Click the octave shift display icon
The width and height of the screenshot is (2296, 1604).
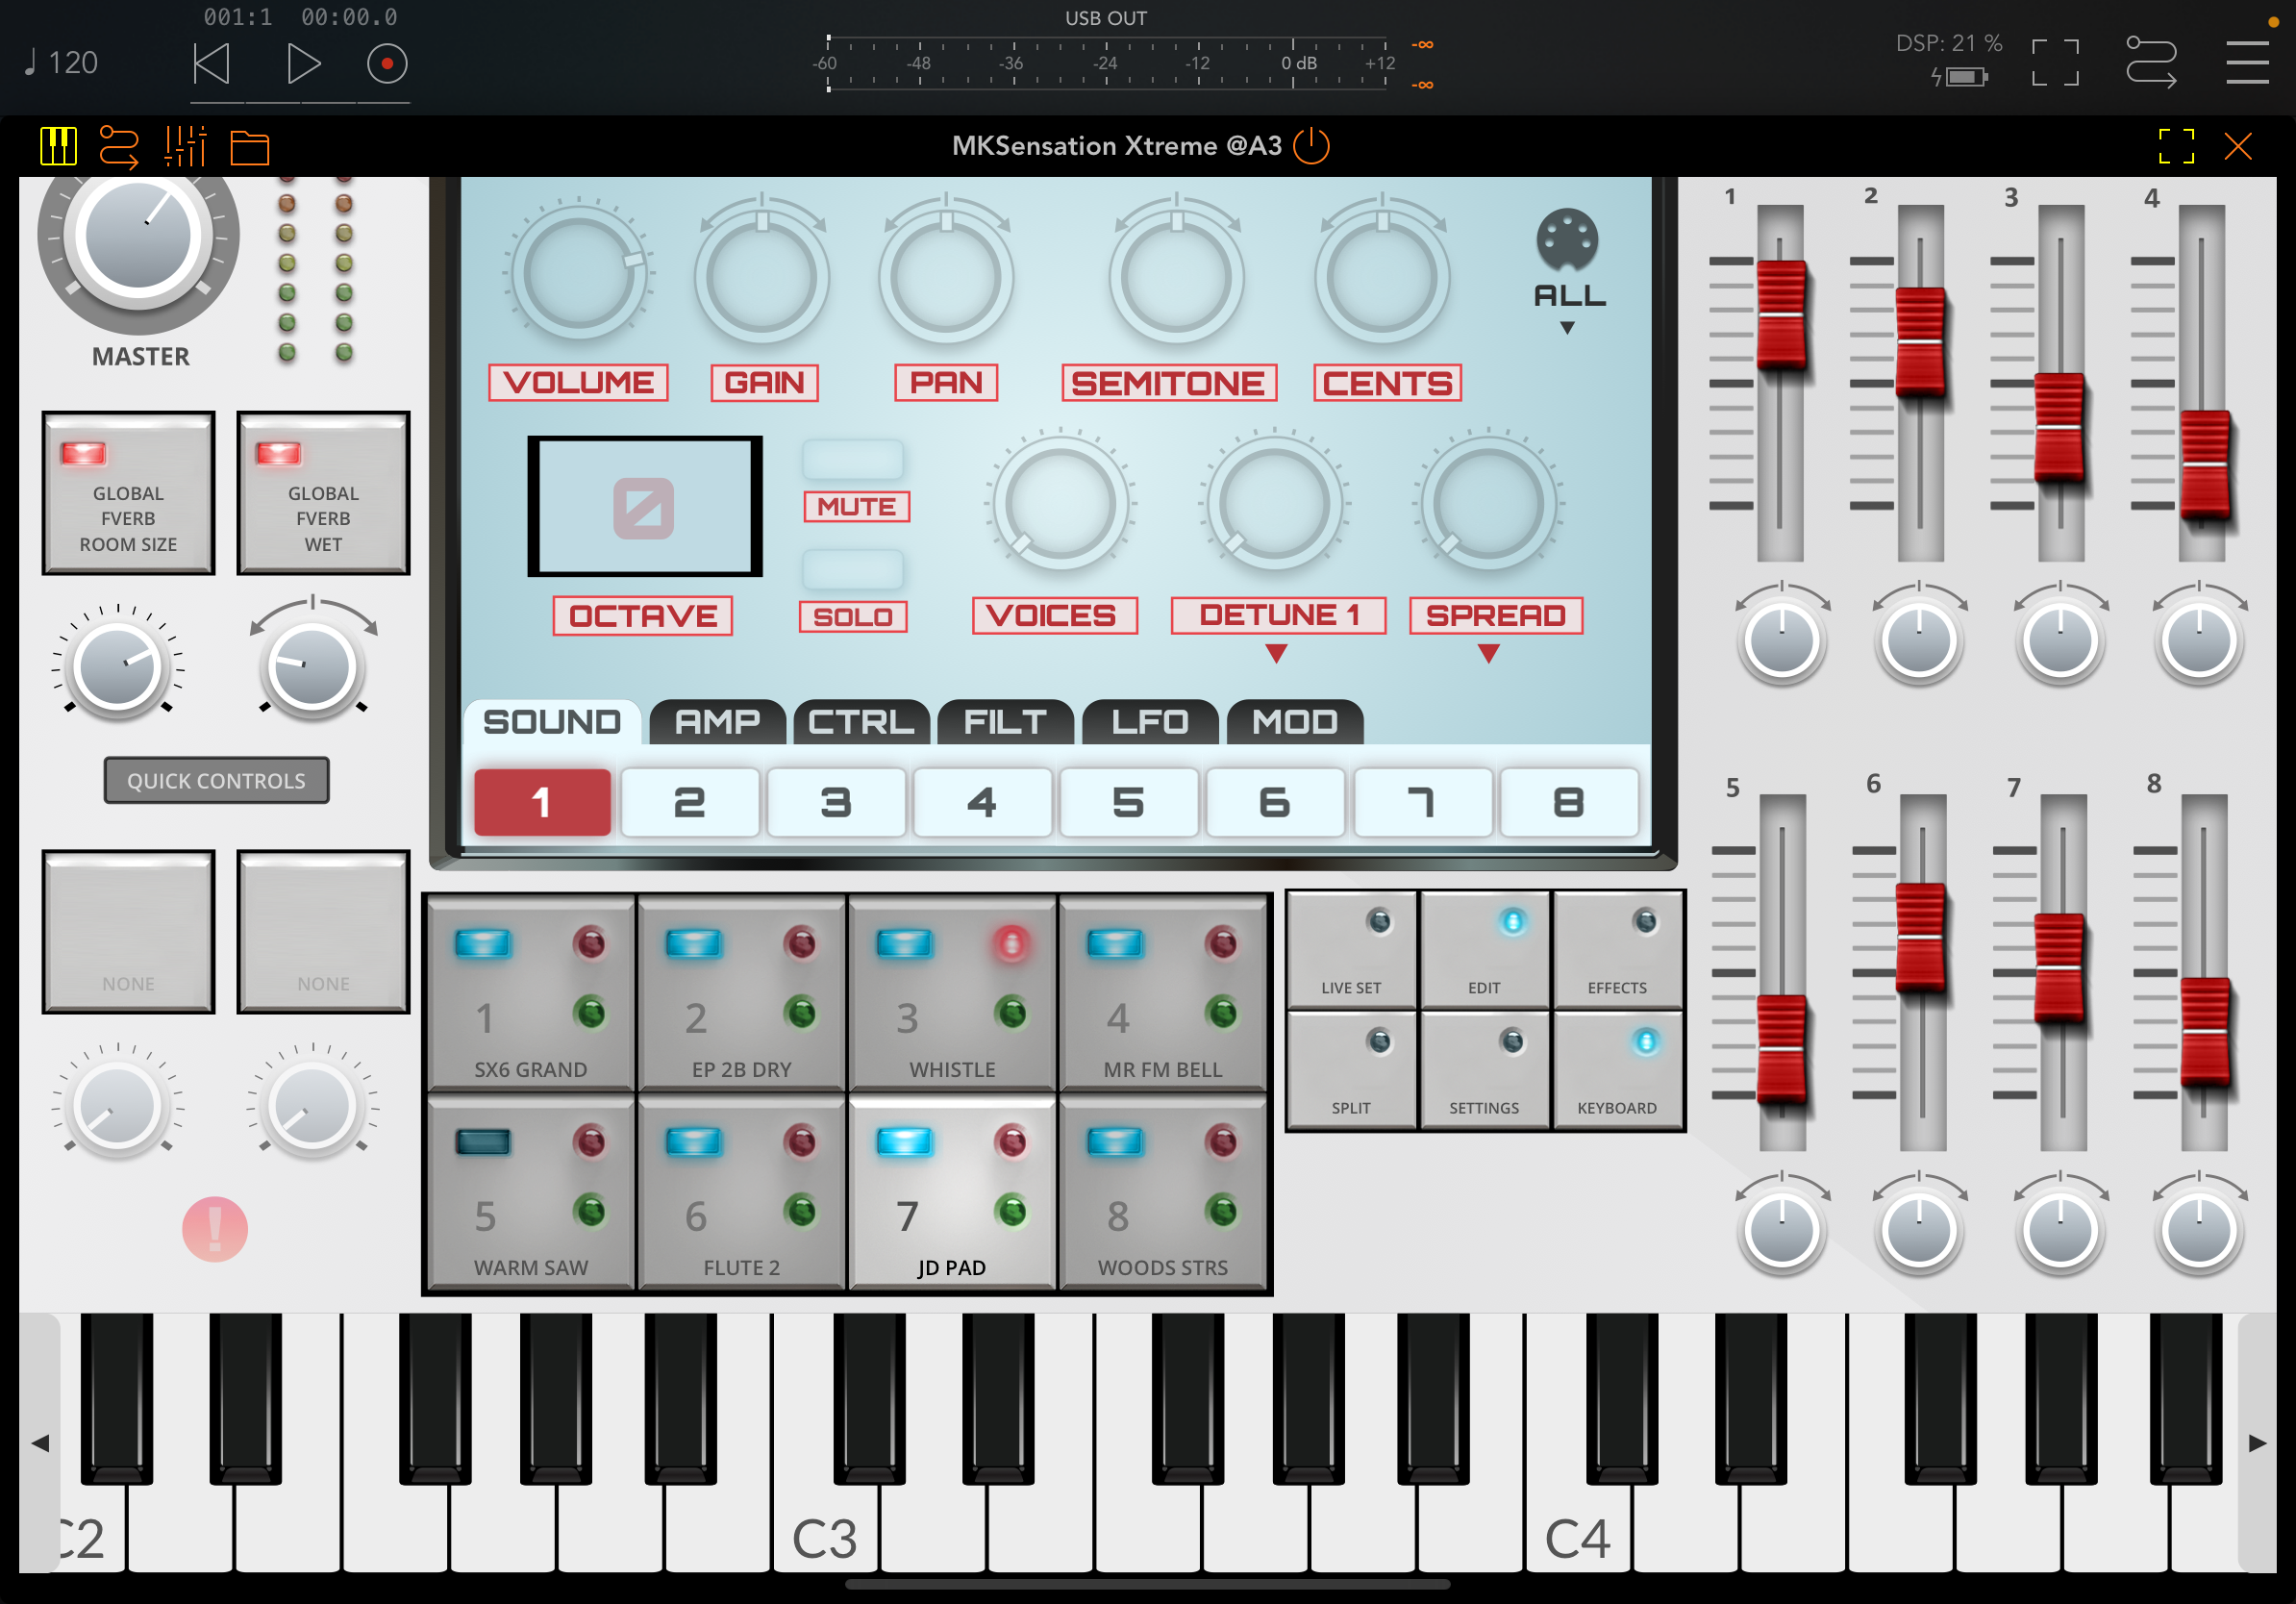[644, 508]
